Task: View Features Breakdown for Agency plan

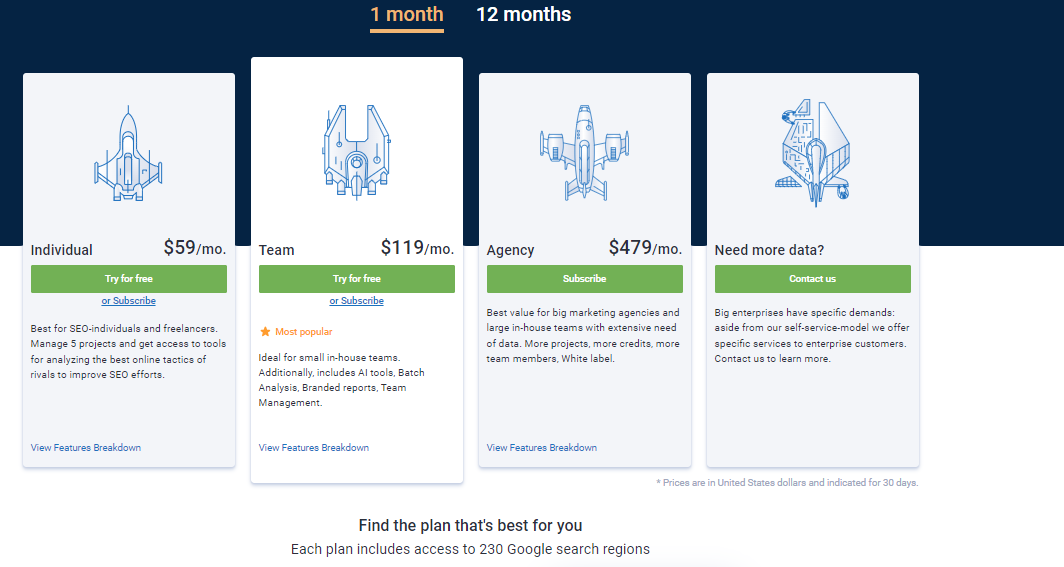Action: pos(542,448)
